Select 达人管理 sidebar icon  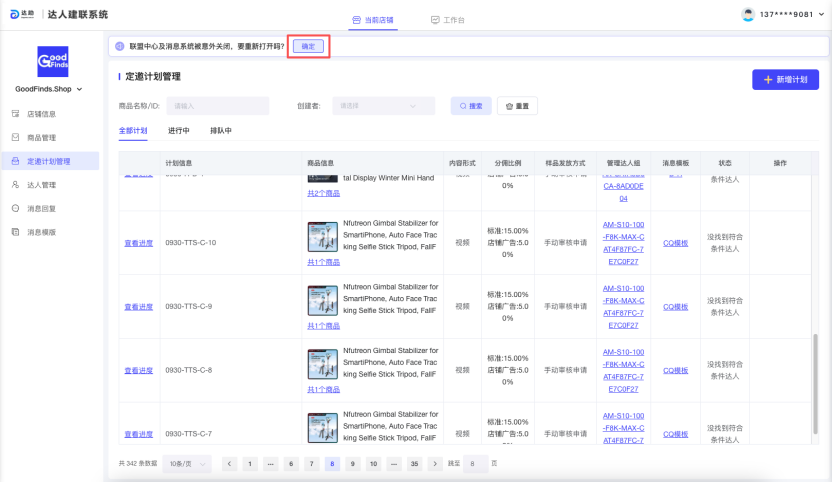[x=16, y=185]
